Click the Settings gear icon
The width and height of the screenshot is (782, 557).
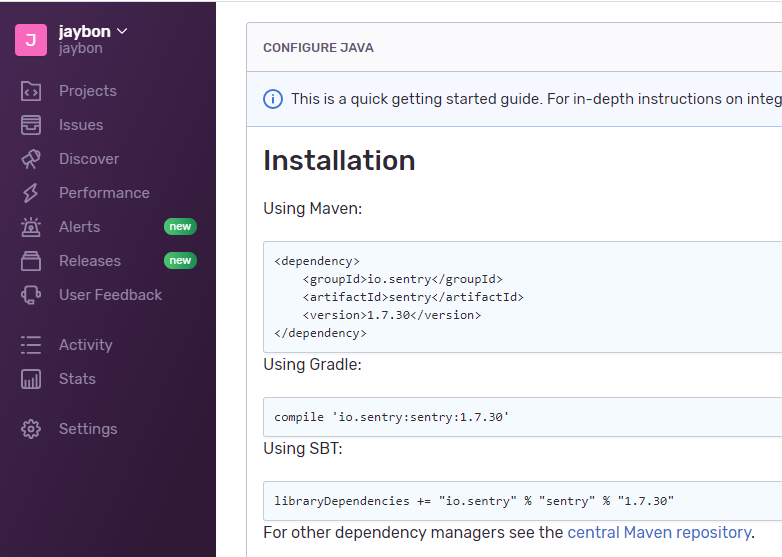coord(31,429)
